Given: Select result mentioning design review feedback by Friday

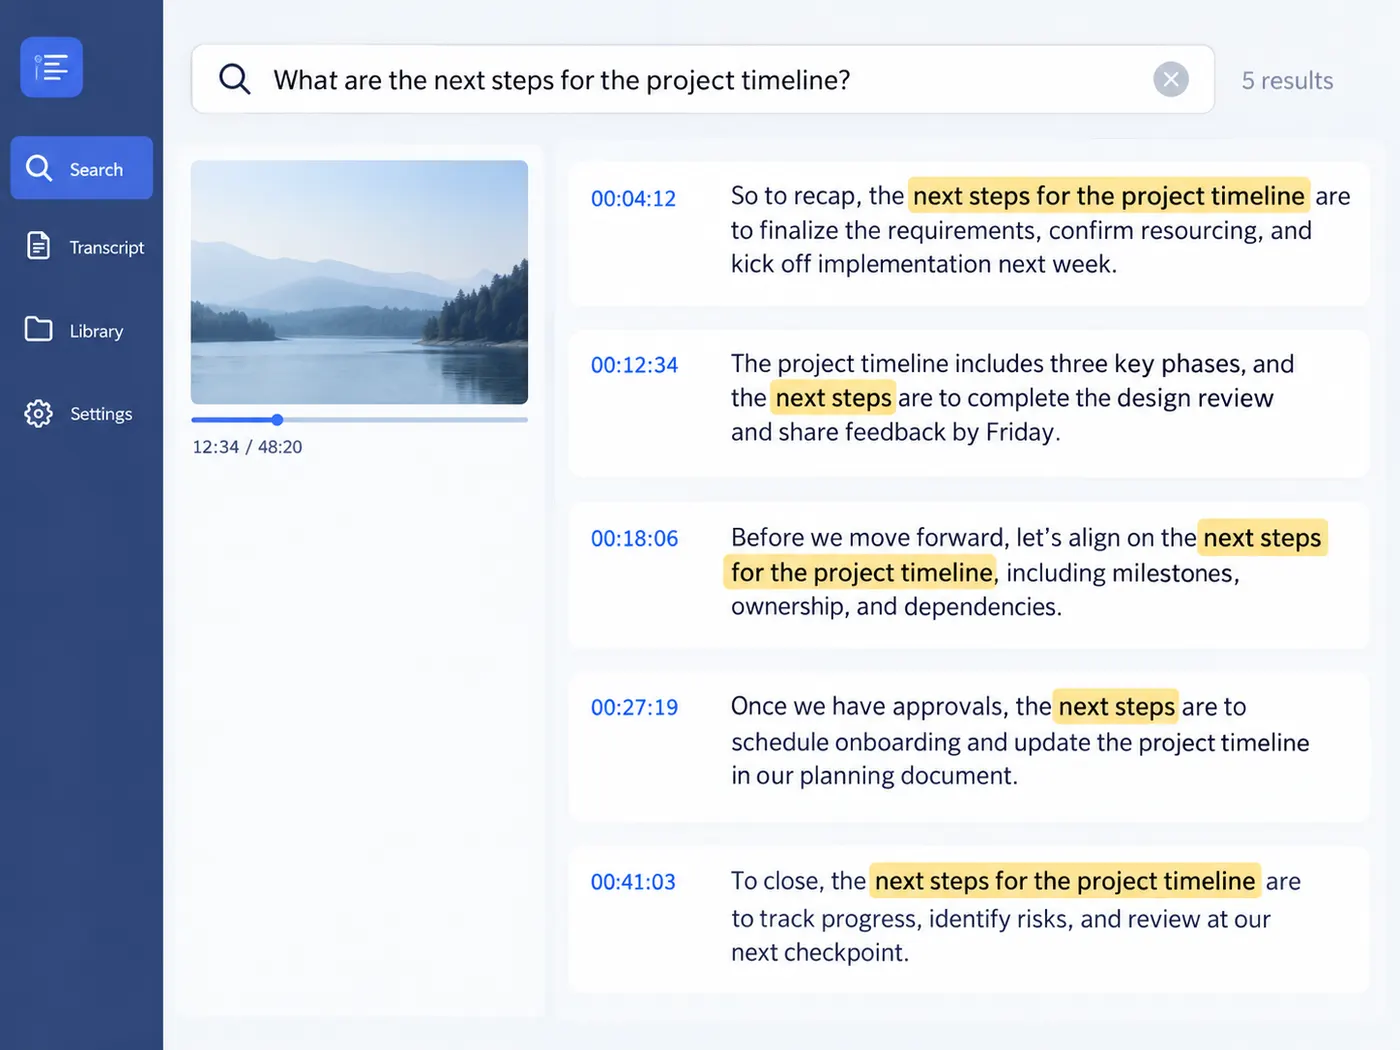Looking at the screenshot, I should pyautogui.click(x=968, y=403).
